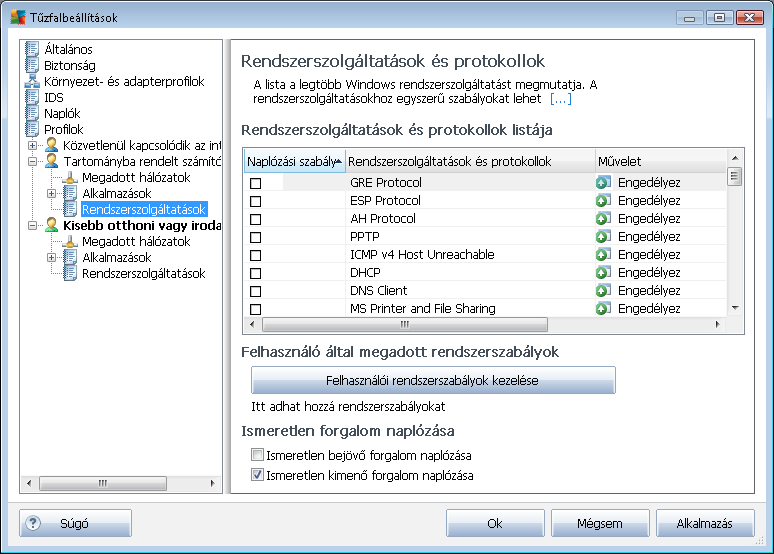Open Környezet- és adapterprofilok in tree
This screenshot has height=554, width=774.
[124, 81]
